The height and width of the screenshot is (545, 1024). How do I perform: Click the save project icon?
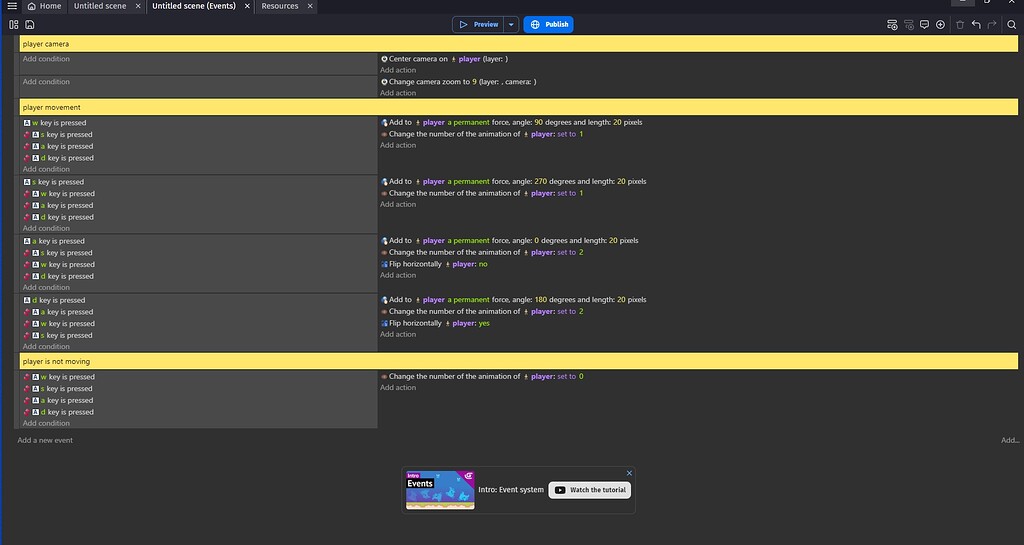[29, 25]
